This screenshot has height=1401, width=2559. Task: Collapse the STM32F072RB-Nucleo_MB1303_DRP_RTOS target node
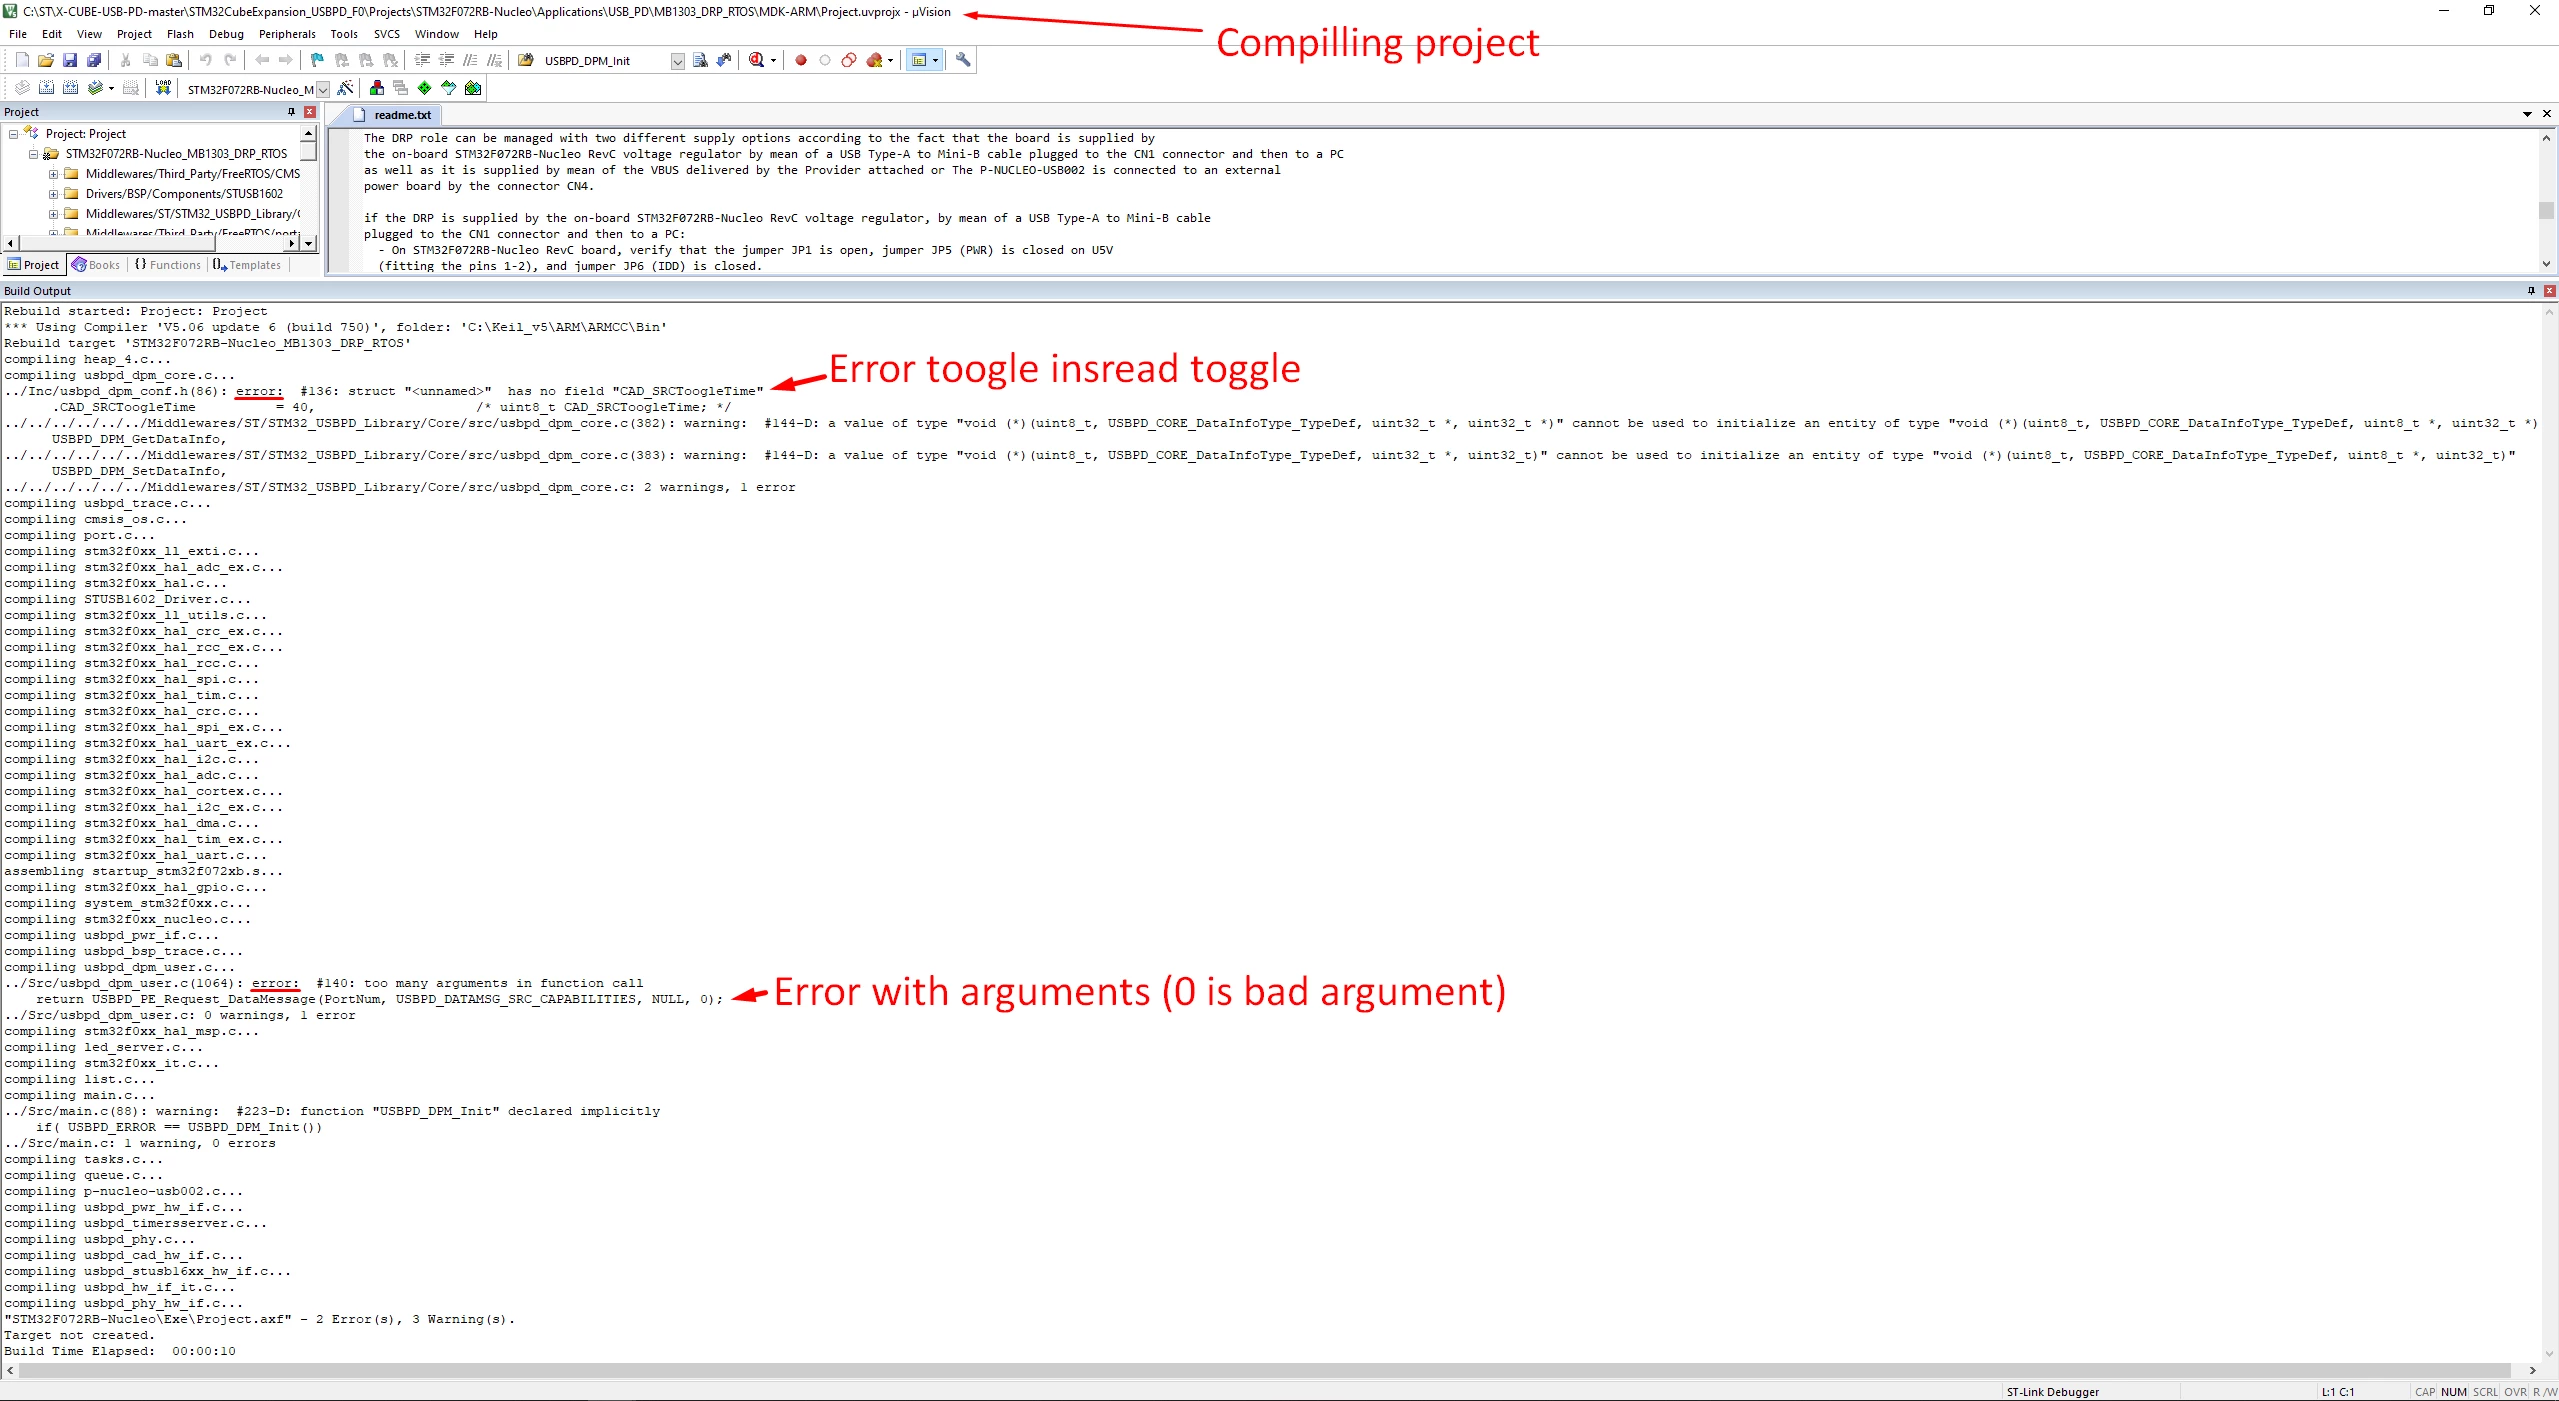[33, 154]
